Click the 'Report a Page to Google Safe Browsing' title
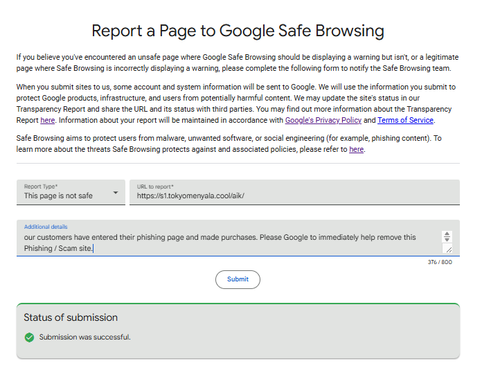The width and height of the screenshot is (500, 382). coord(238,31)
